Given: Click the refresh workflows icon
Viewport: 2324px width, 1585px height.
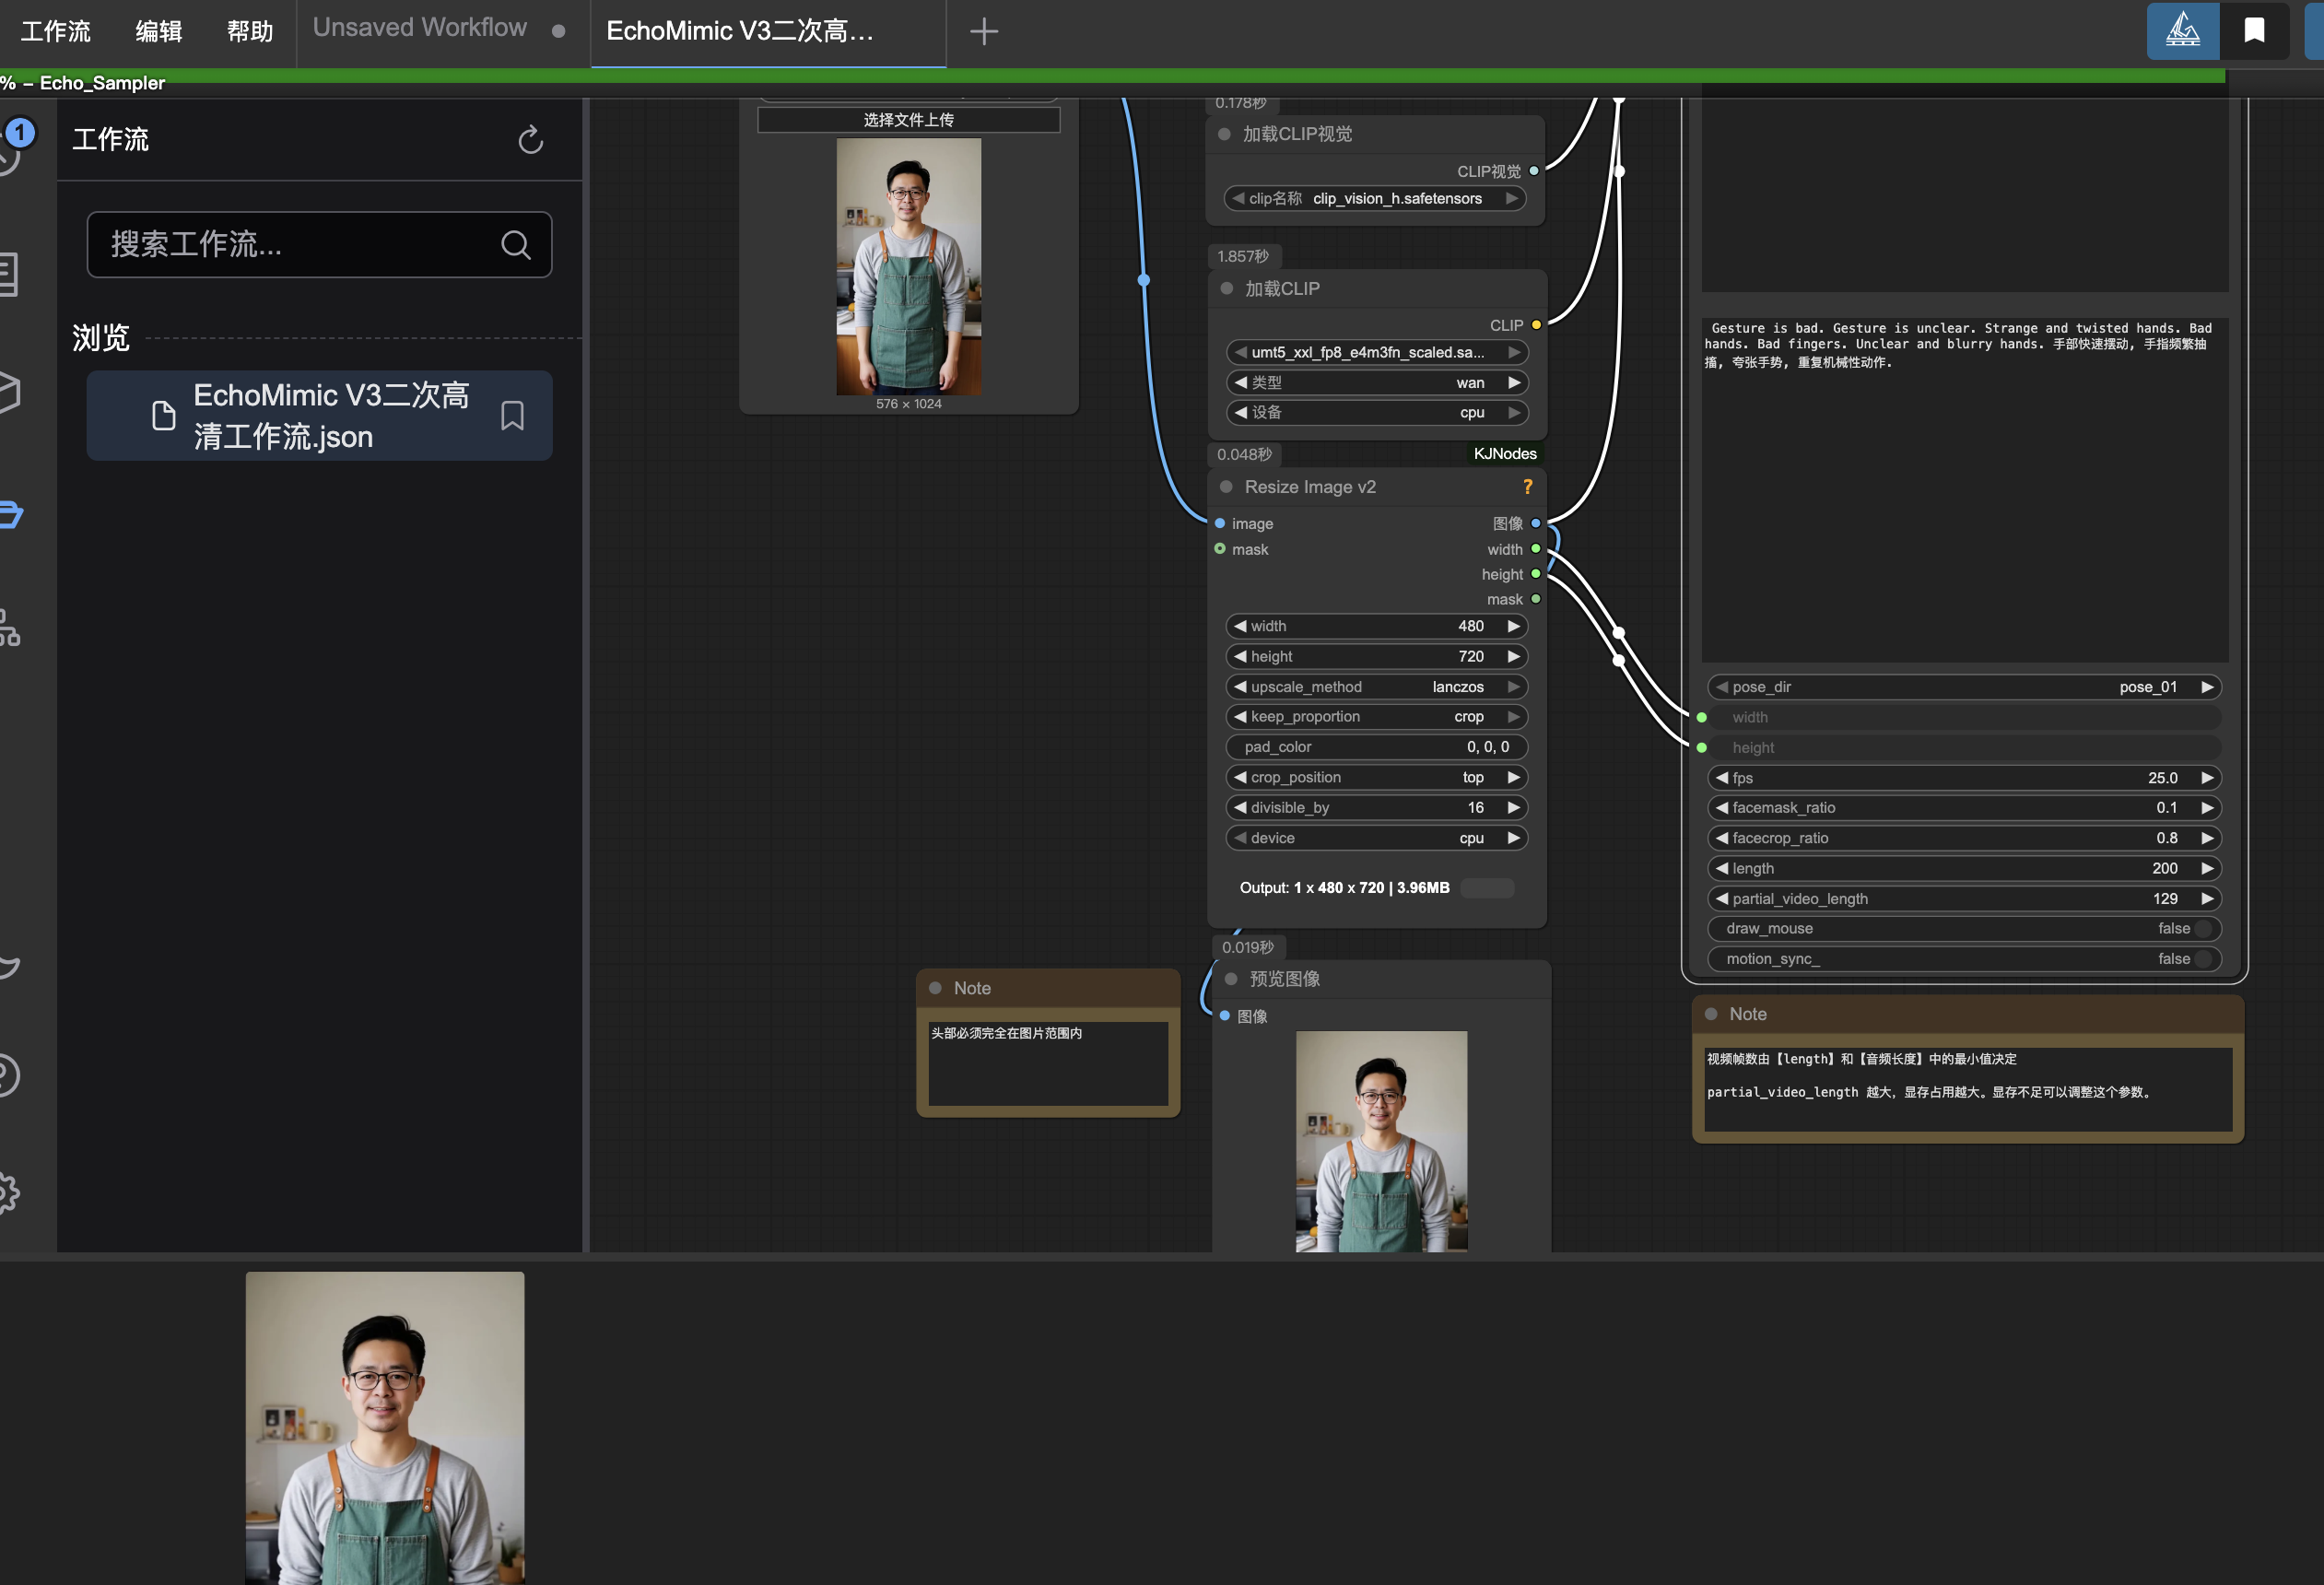Looking at the screenshot, I should tap(530, 140).
